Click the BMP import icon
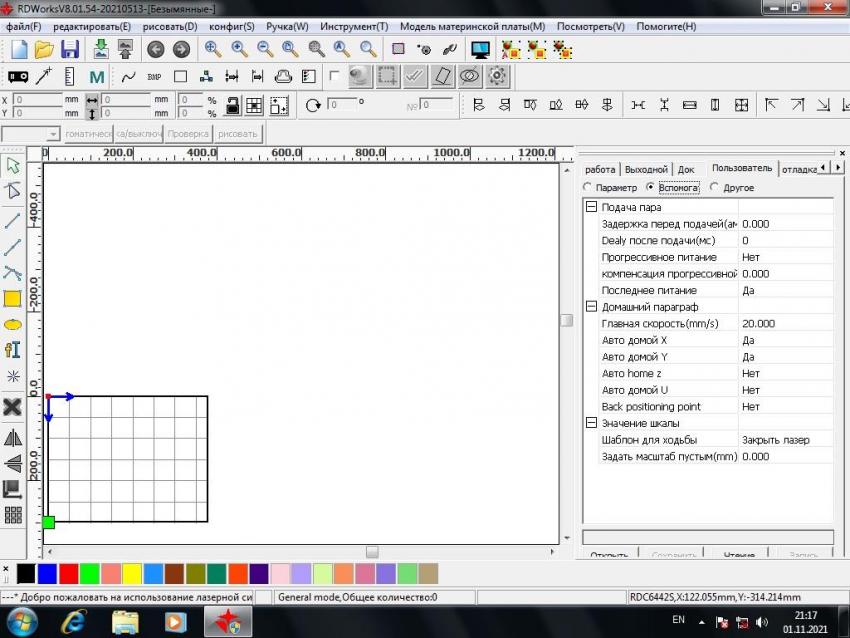The width and height of the screenshot is (850, 638). (154, 76)
